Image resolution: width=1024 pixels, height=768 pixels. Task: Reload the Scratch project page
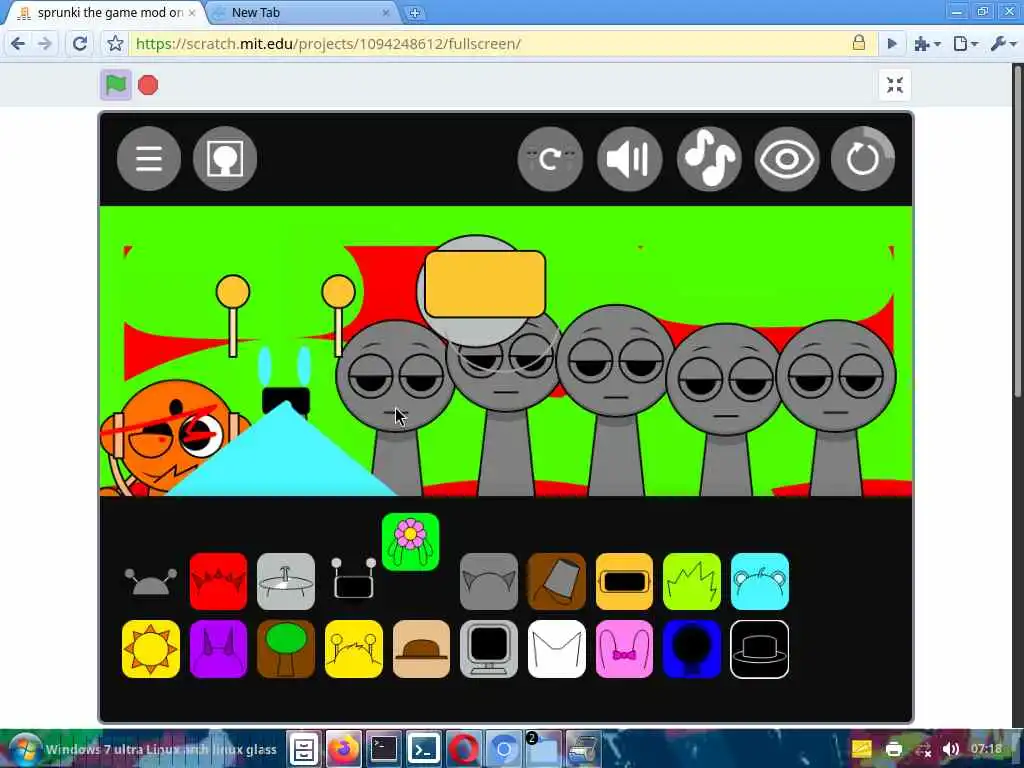[80, 44]
